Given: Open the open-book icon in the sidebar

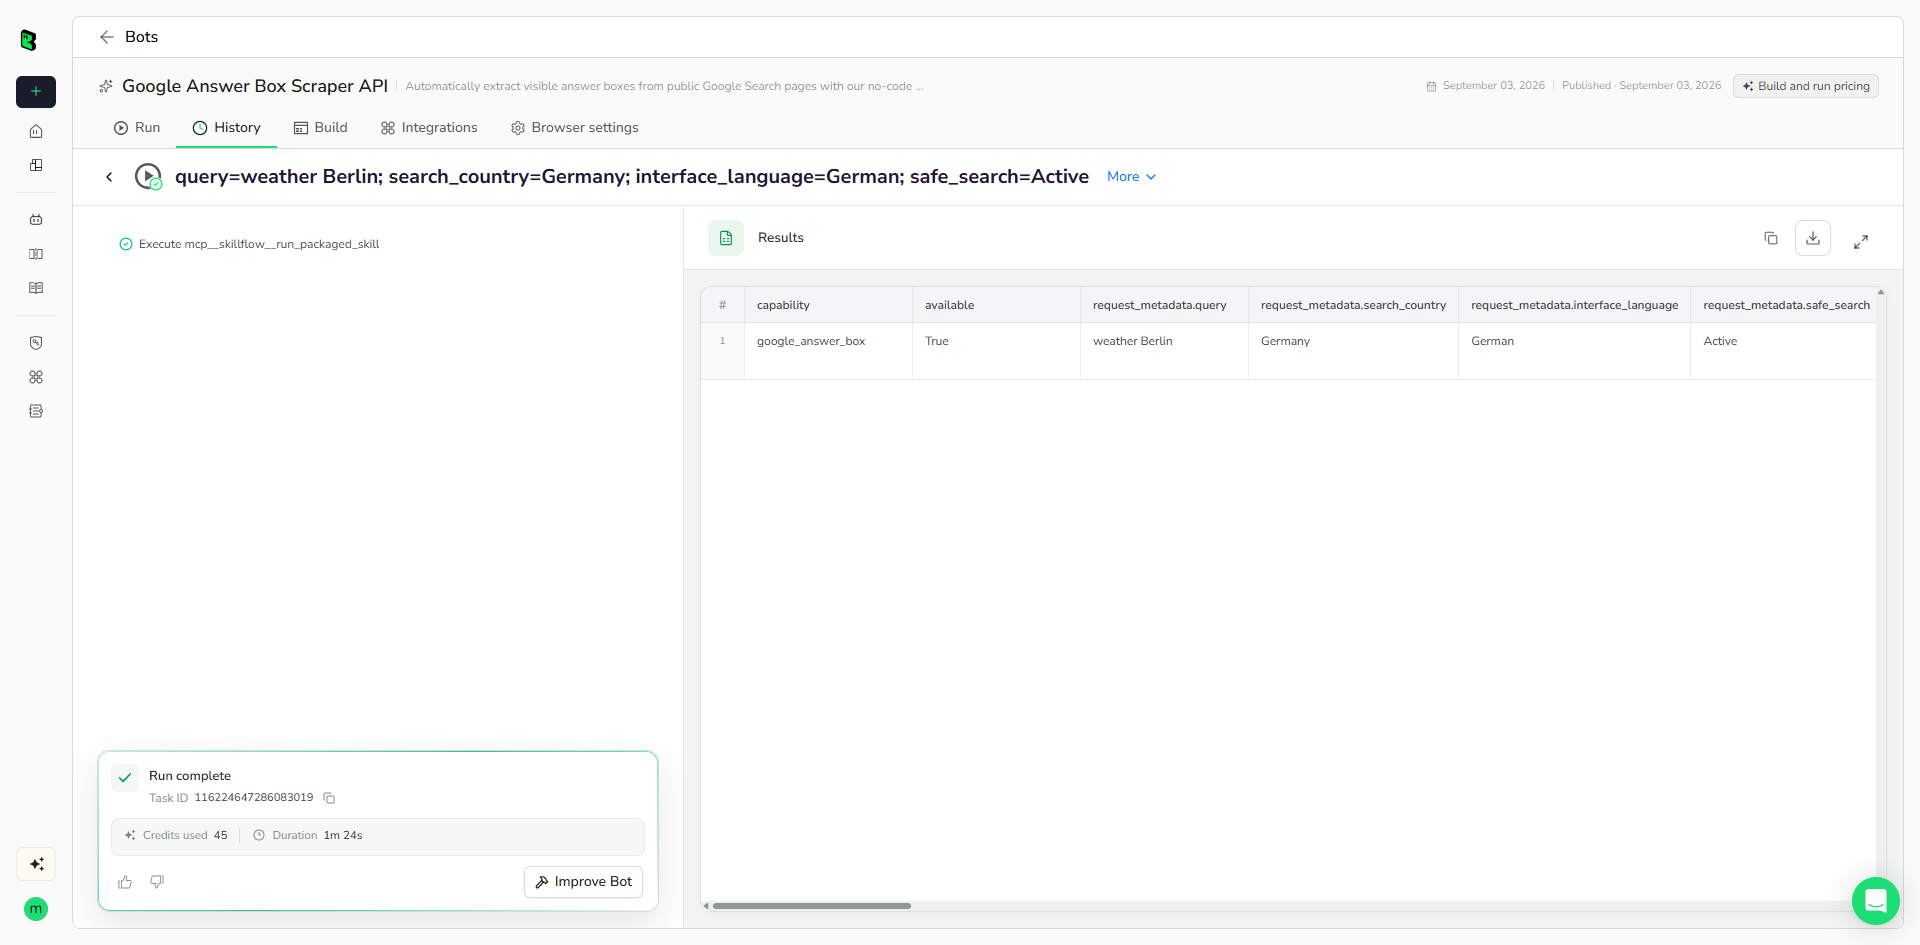Looking at the screenshot, I should coord(36,288).
